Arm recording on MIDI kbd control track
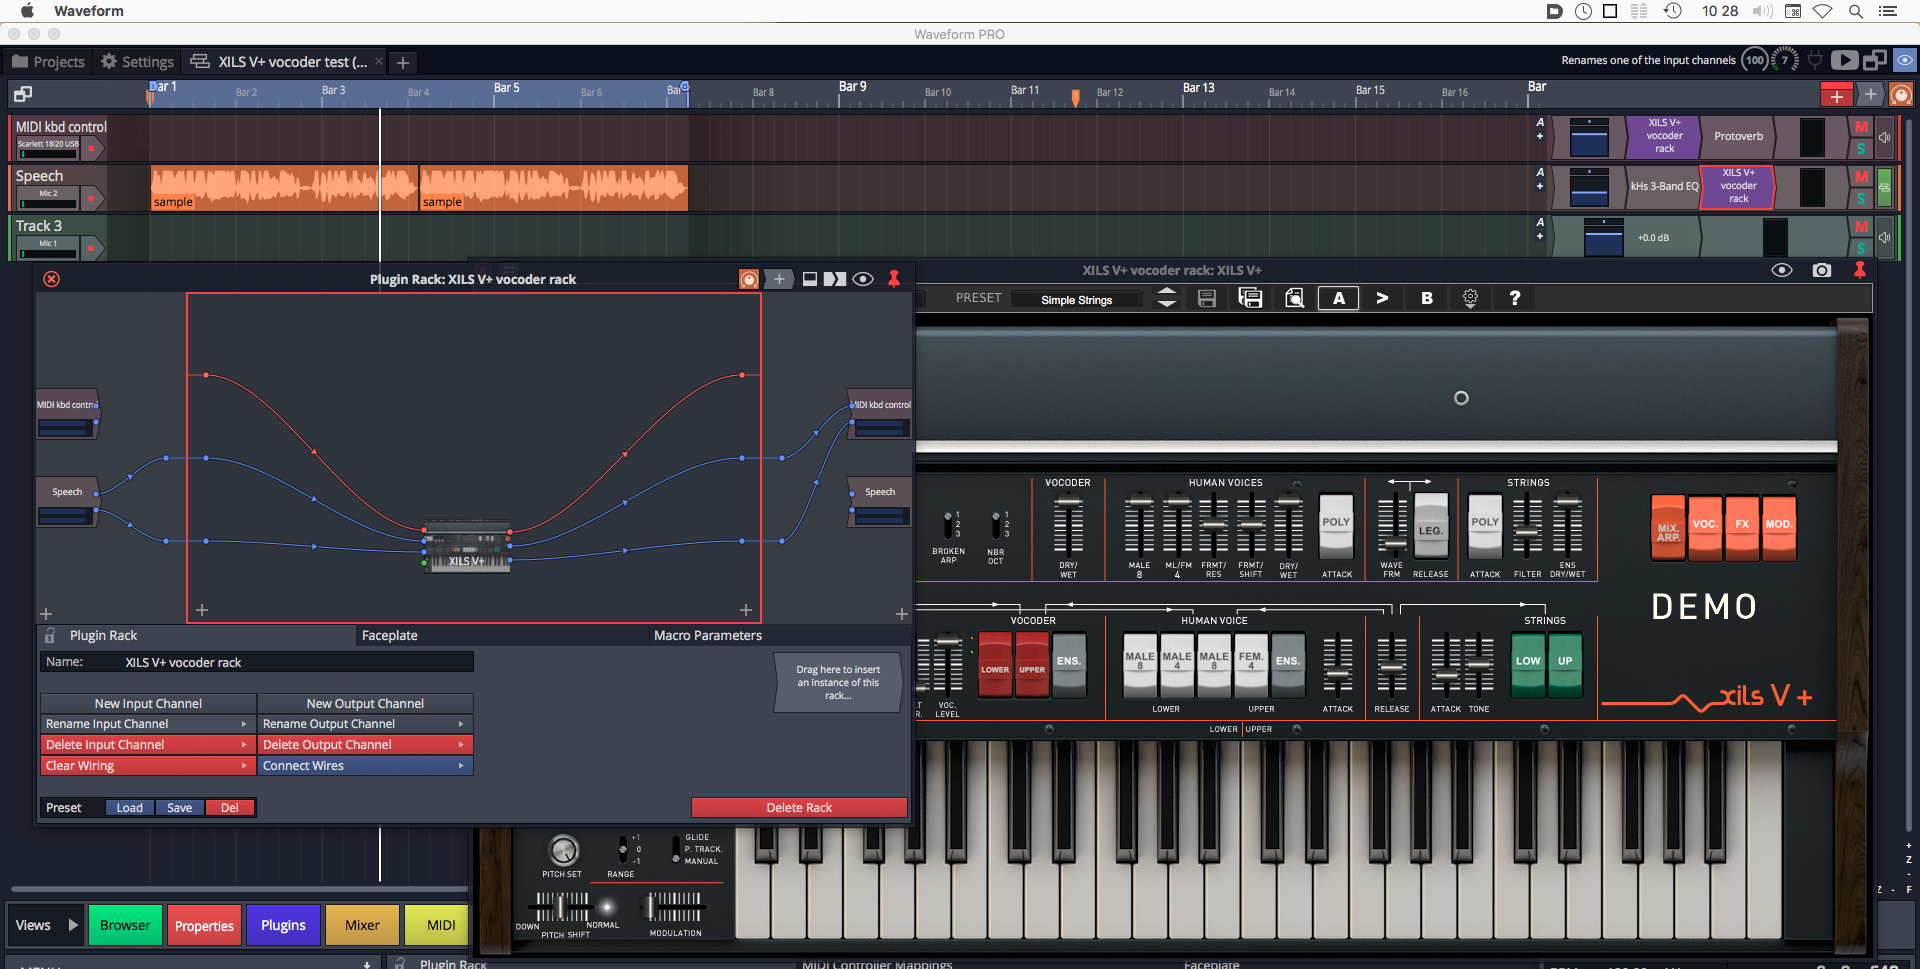 [x=91, y=148]
